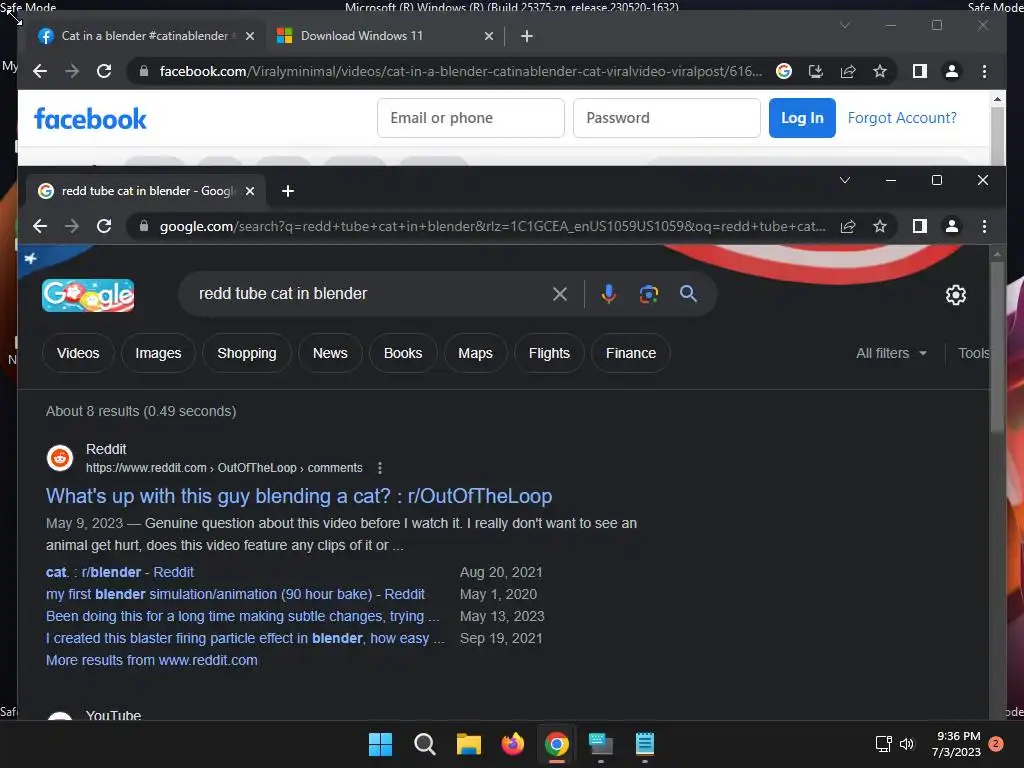Filter results by Flights
Image resolution: width=1024 pixels, height=768 pixels.
tap(549, 353)
